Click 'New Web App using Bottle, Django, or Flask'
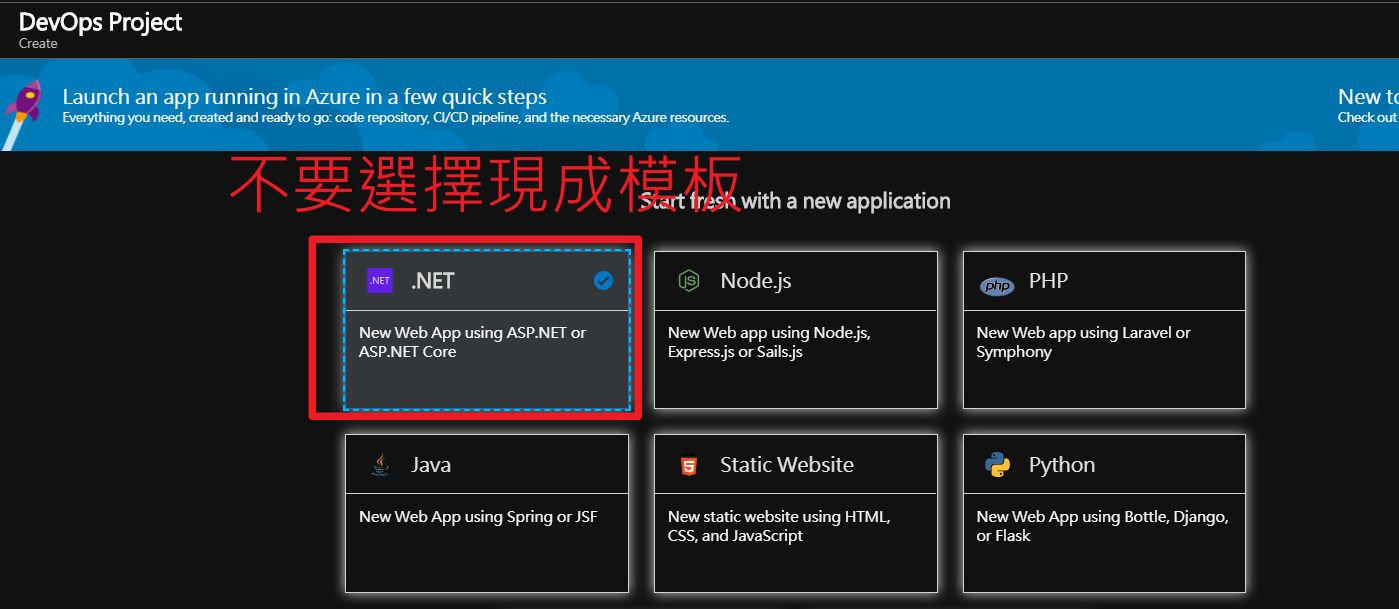This screenshot has width=1399, height=609. 1102,526
